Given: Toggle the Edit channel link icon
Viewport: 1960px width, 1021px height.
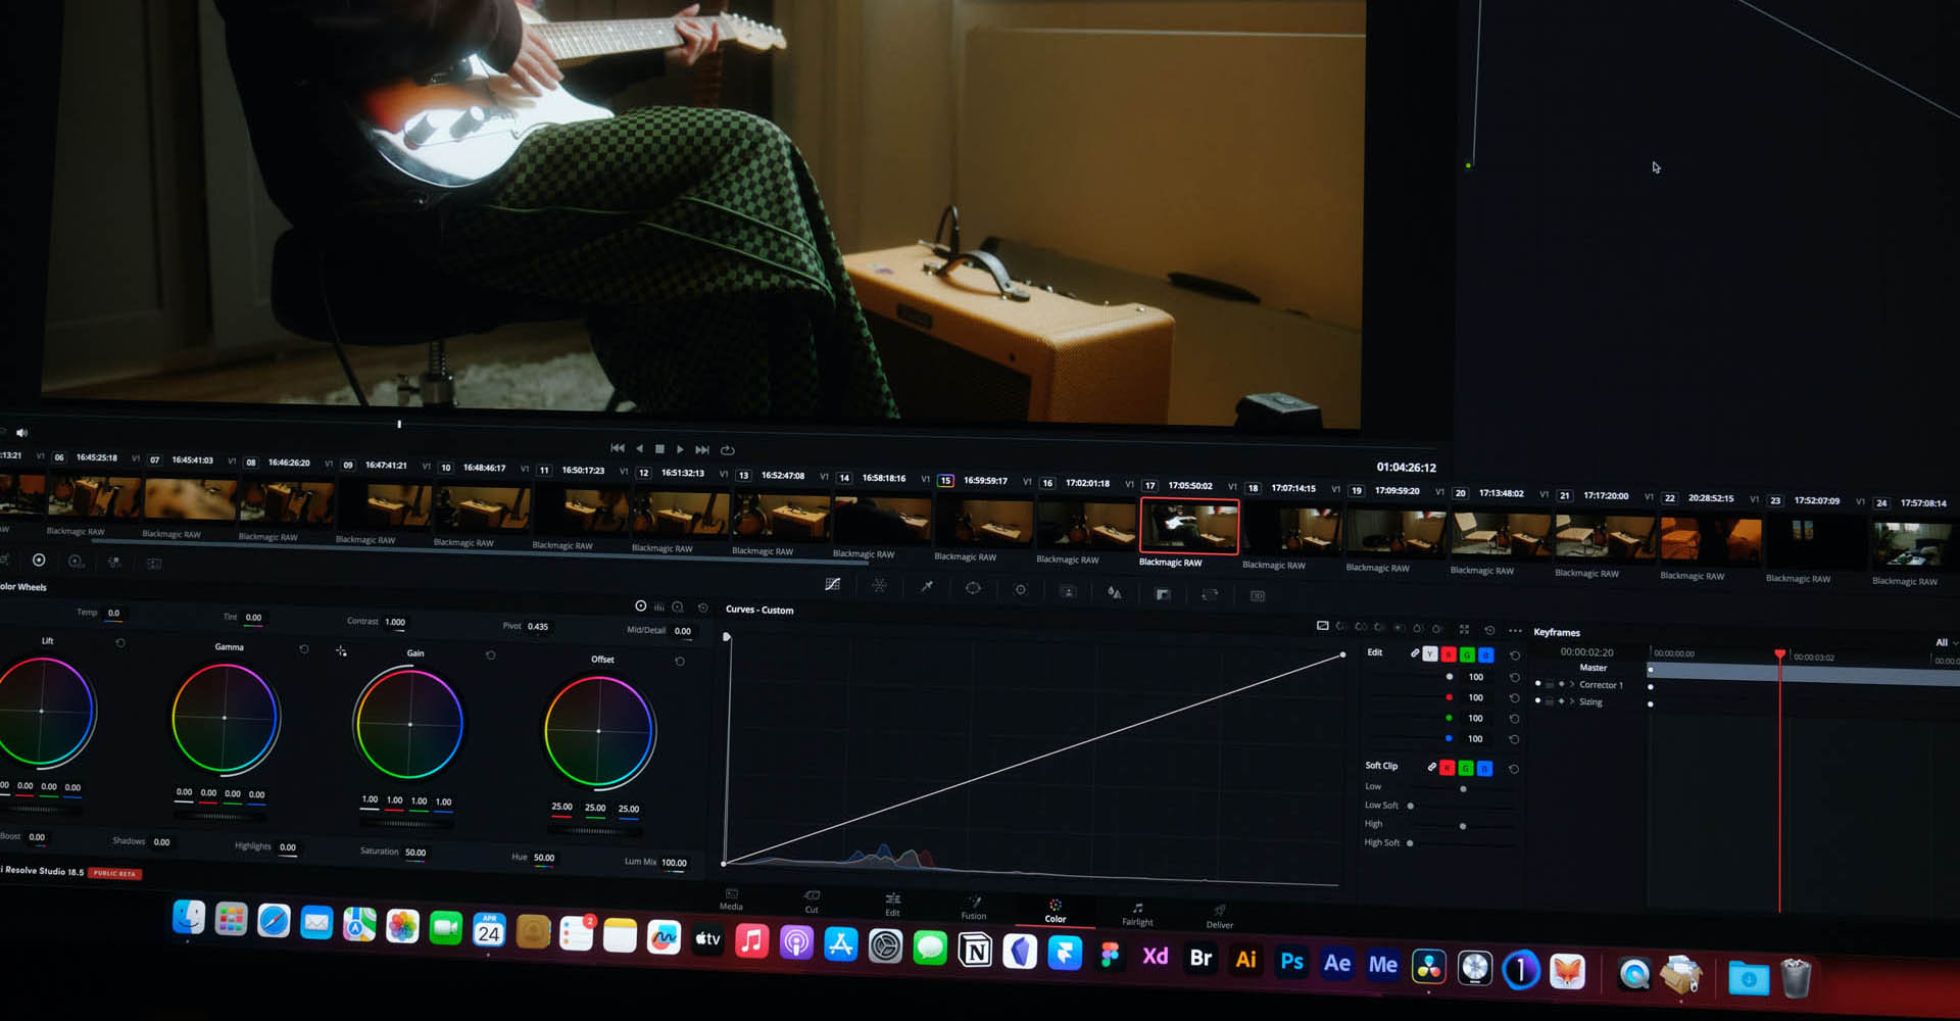Looking at the screenshot, I should (x=1414, y=653).
